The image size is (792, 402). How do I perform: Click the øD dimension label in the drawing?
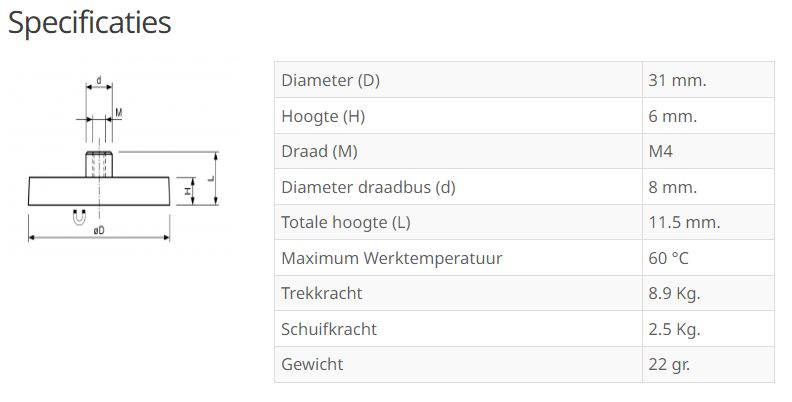[x=98, y=231]
